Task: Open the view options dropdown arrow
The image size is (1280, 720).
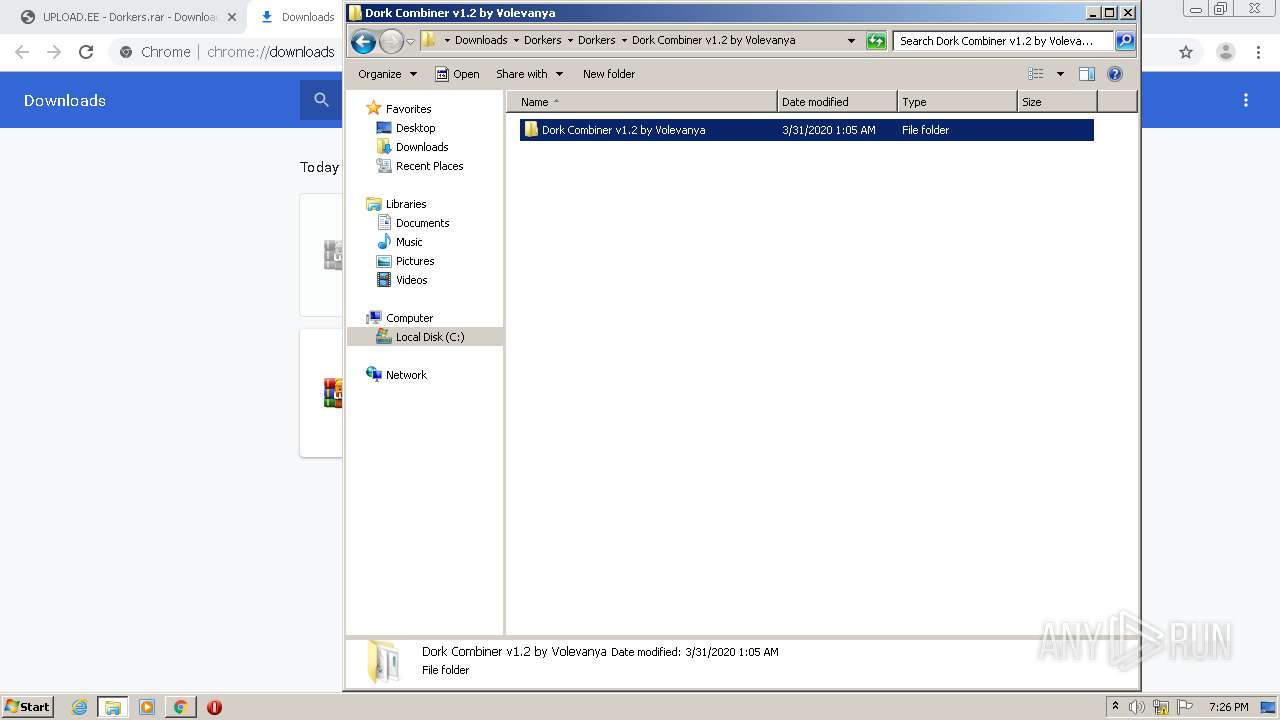Action: pos(1060,74)
